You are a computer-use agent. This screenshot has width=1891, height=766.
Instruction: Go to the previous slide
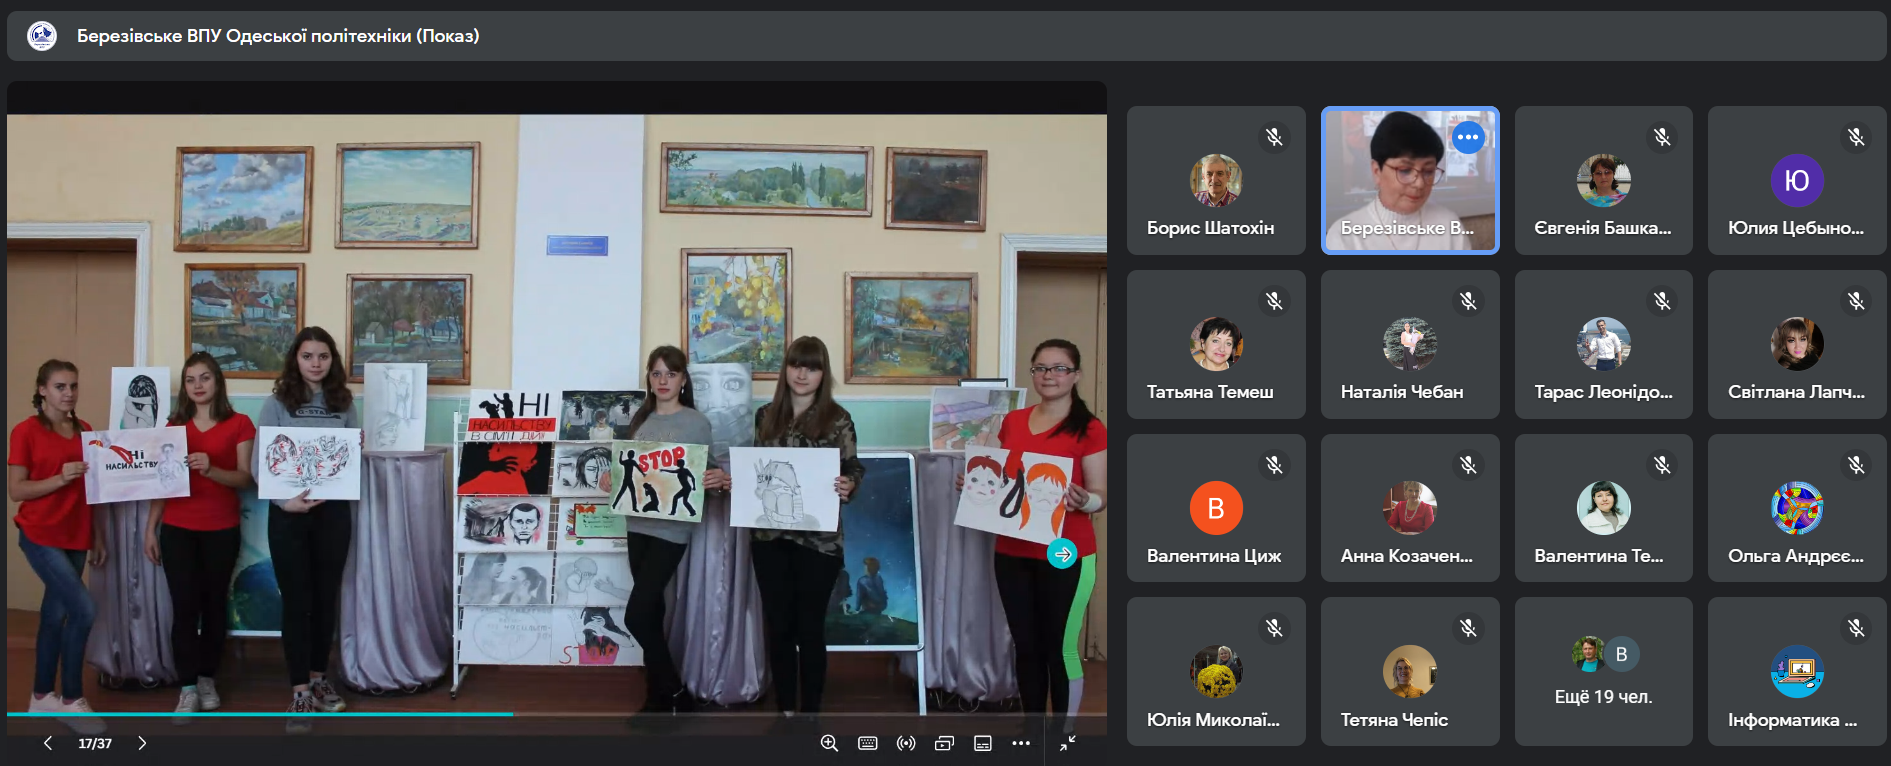click(x=47, y=743)
